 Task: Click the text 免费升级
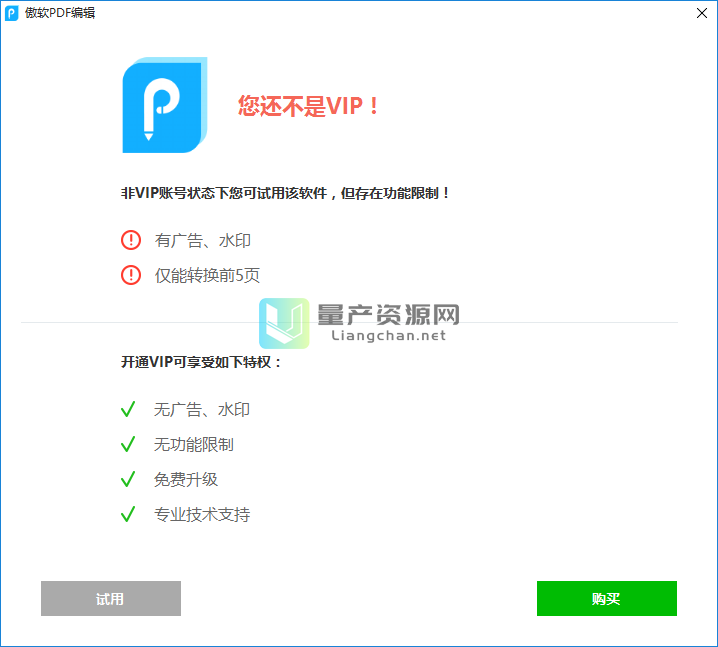click(186, 480)
